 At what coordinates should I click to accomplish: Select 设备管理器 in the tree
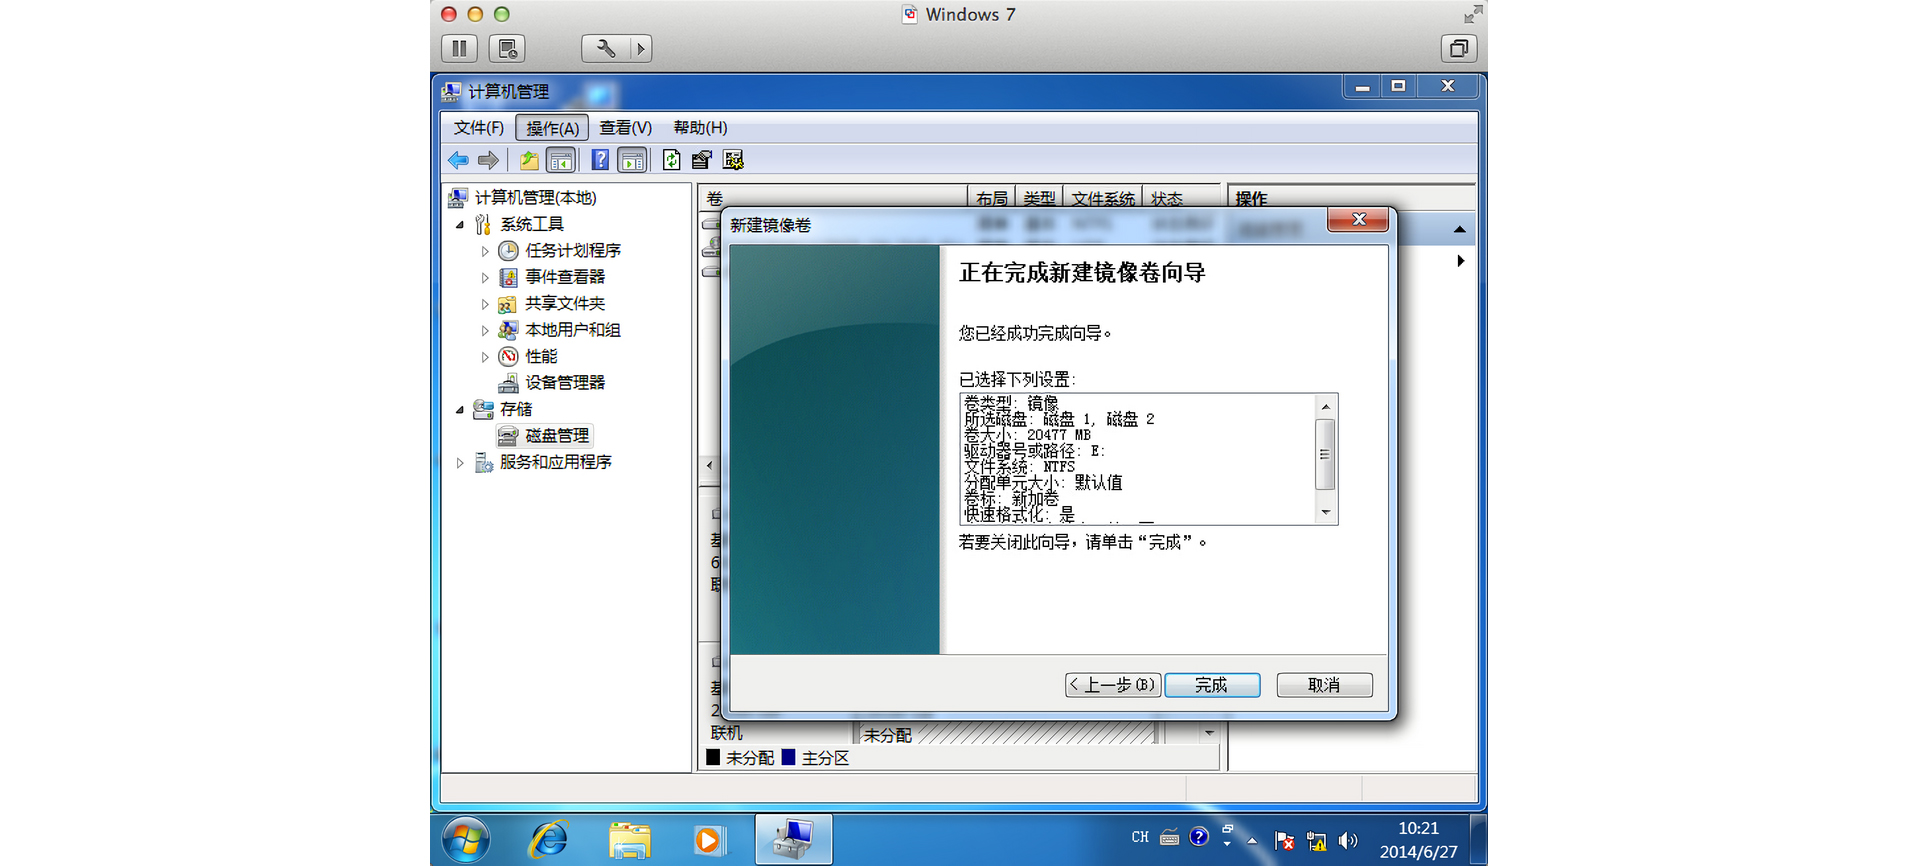point(565,383)
